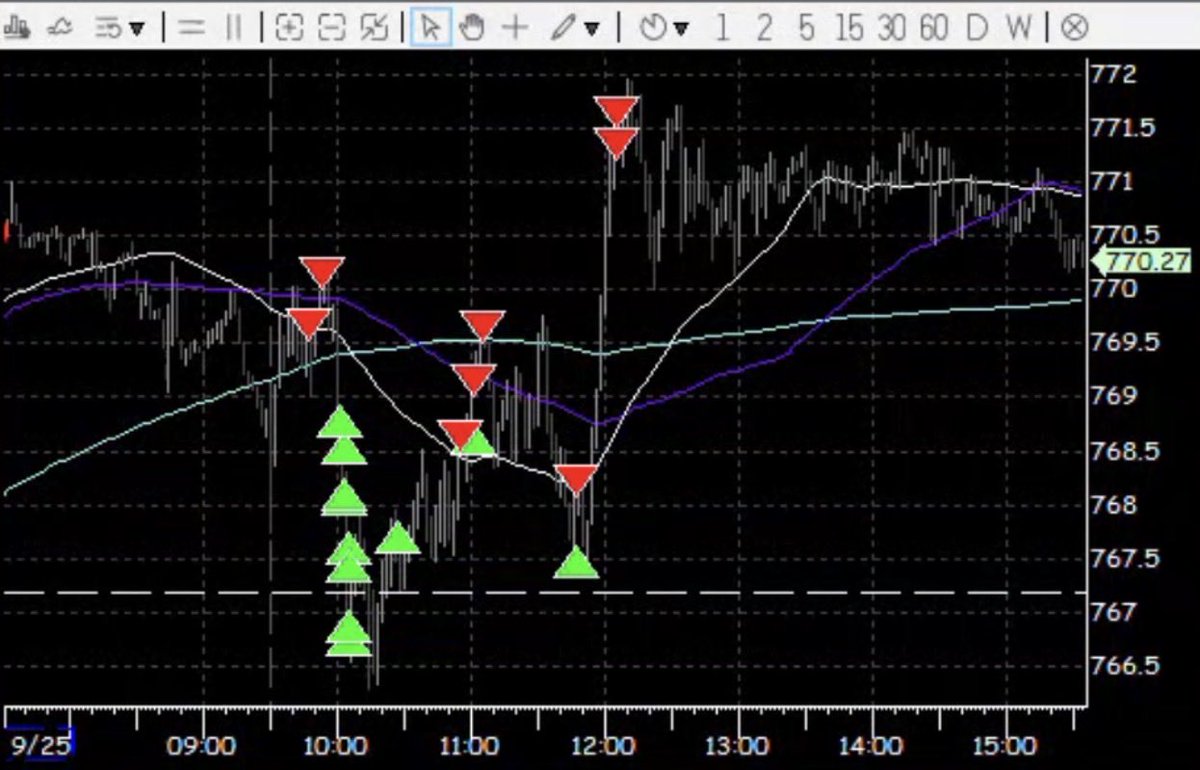The height and width of the screenshot is (770, 1200).
Task: Click the 772 price axis label
Action: (x=1114, y=74)
